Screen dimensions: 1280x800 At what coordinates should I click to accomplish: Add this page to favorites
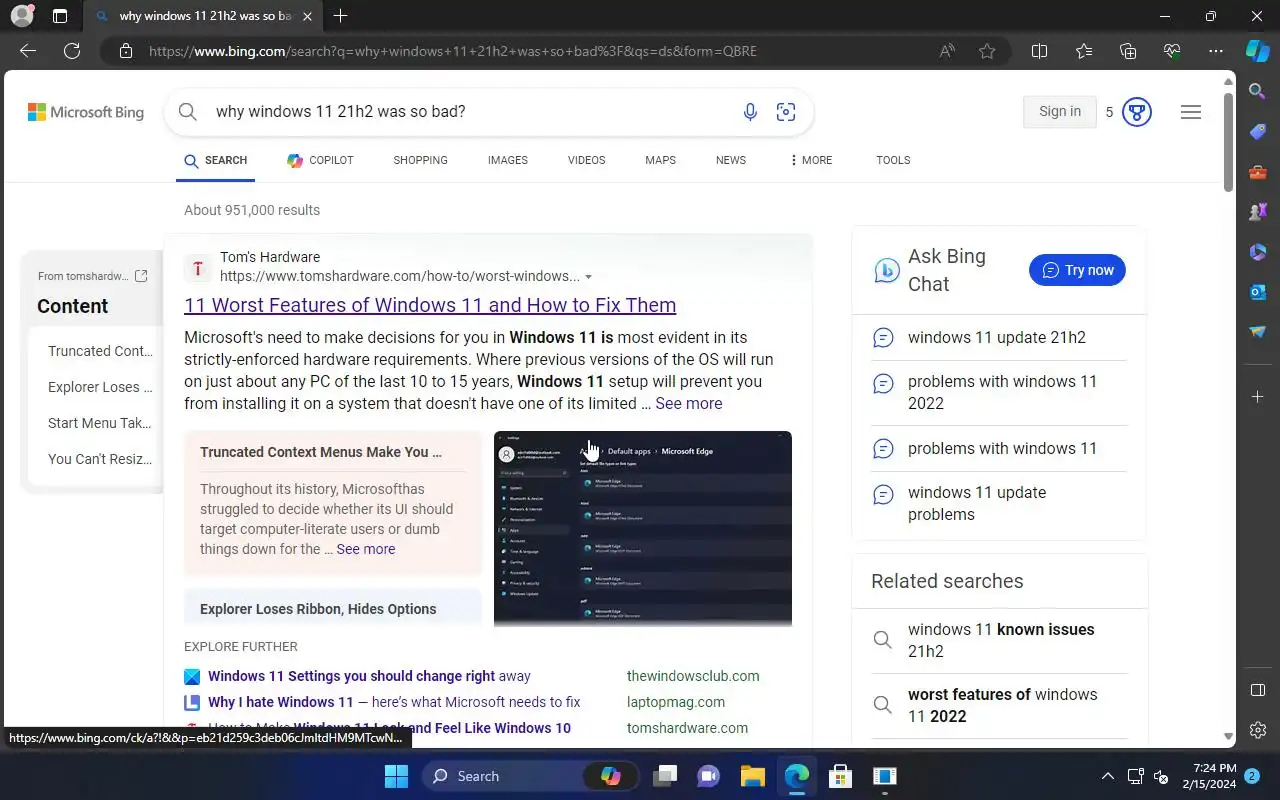(987, 51)
